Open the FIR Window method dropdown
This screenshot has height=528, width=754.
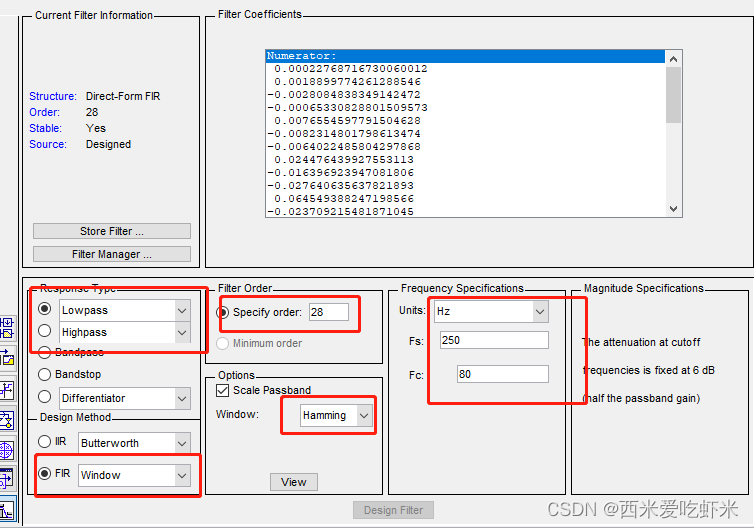coord(182,476)
